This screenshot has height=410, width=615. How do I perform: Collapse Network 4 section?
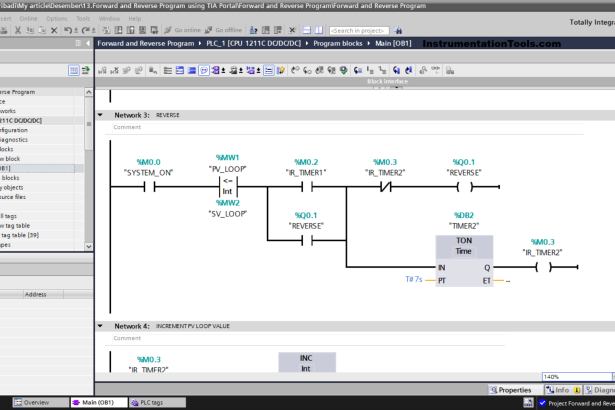coord(100,326)
